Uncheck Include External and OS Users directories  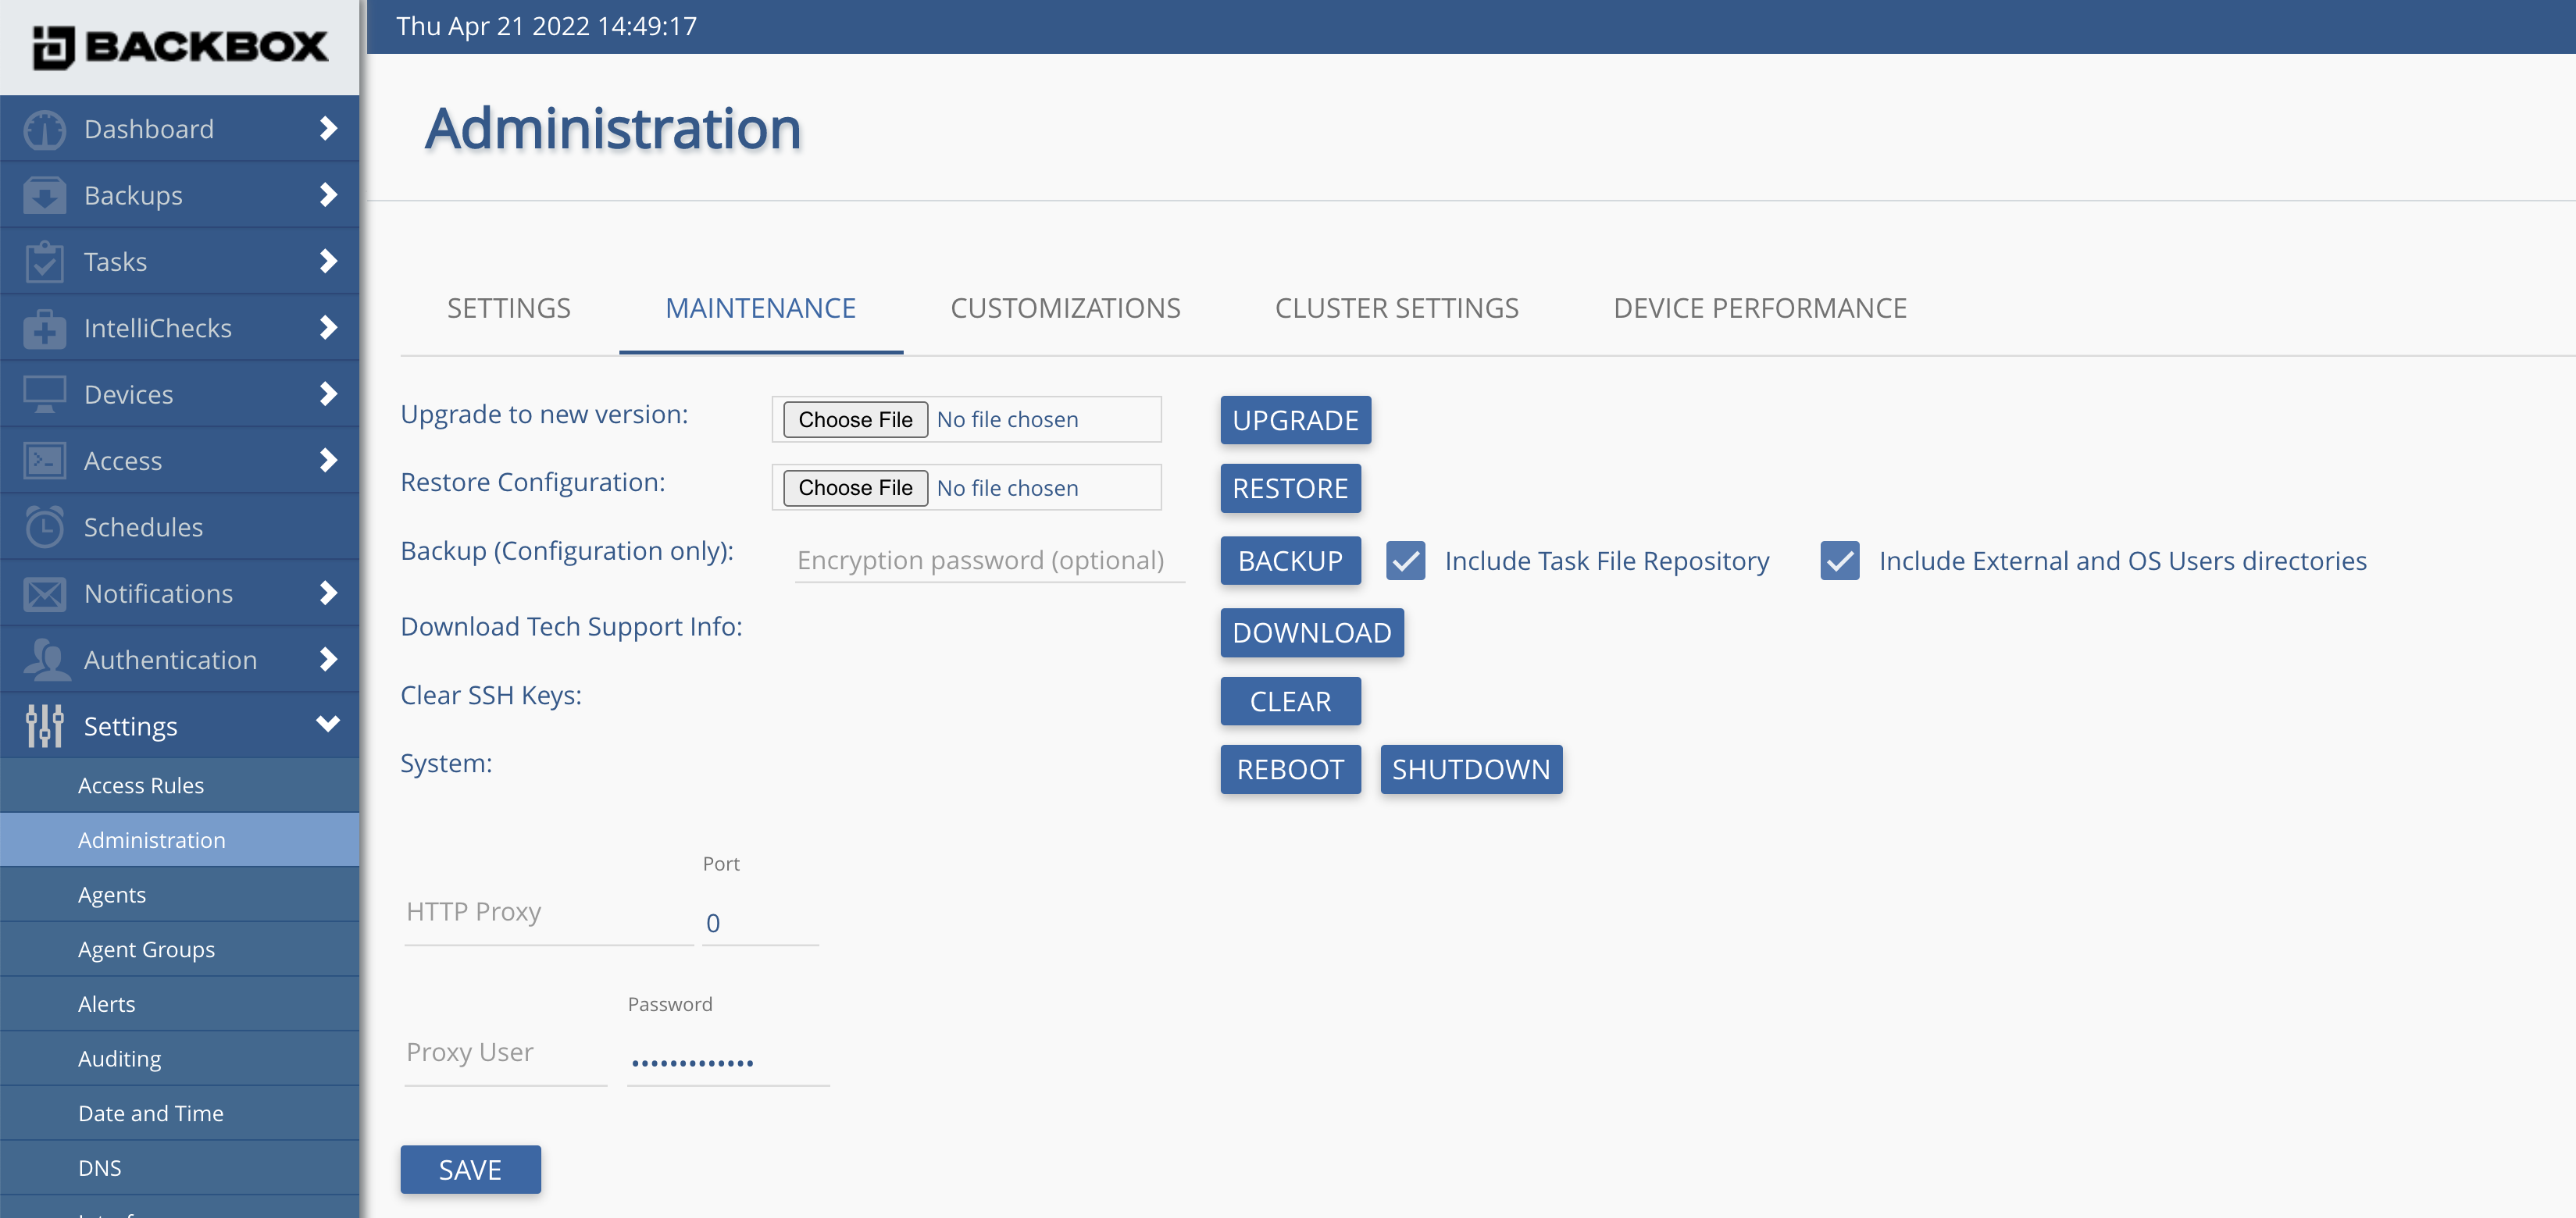click(x=1838, y=561)
